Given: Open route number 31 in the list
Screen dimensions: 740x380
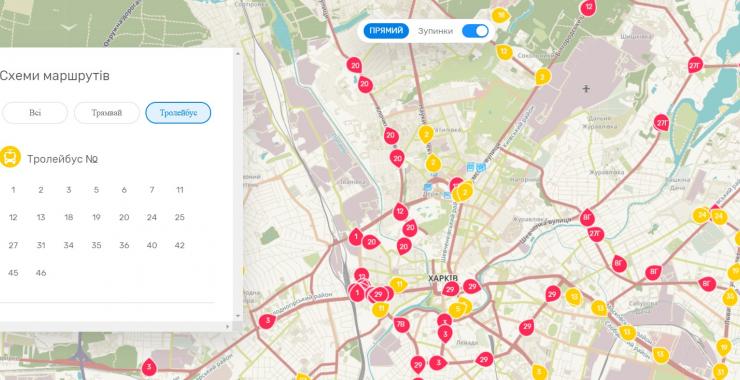Looking at the screenshot, I should (41, 245).
